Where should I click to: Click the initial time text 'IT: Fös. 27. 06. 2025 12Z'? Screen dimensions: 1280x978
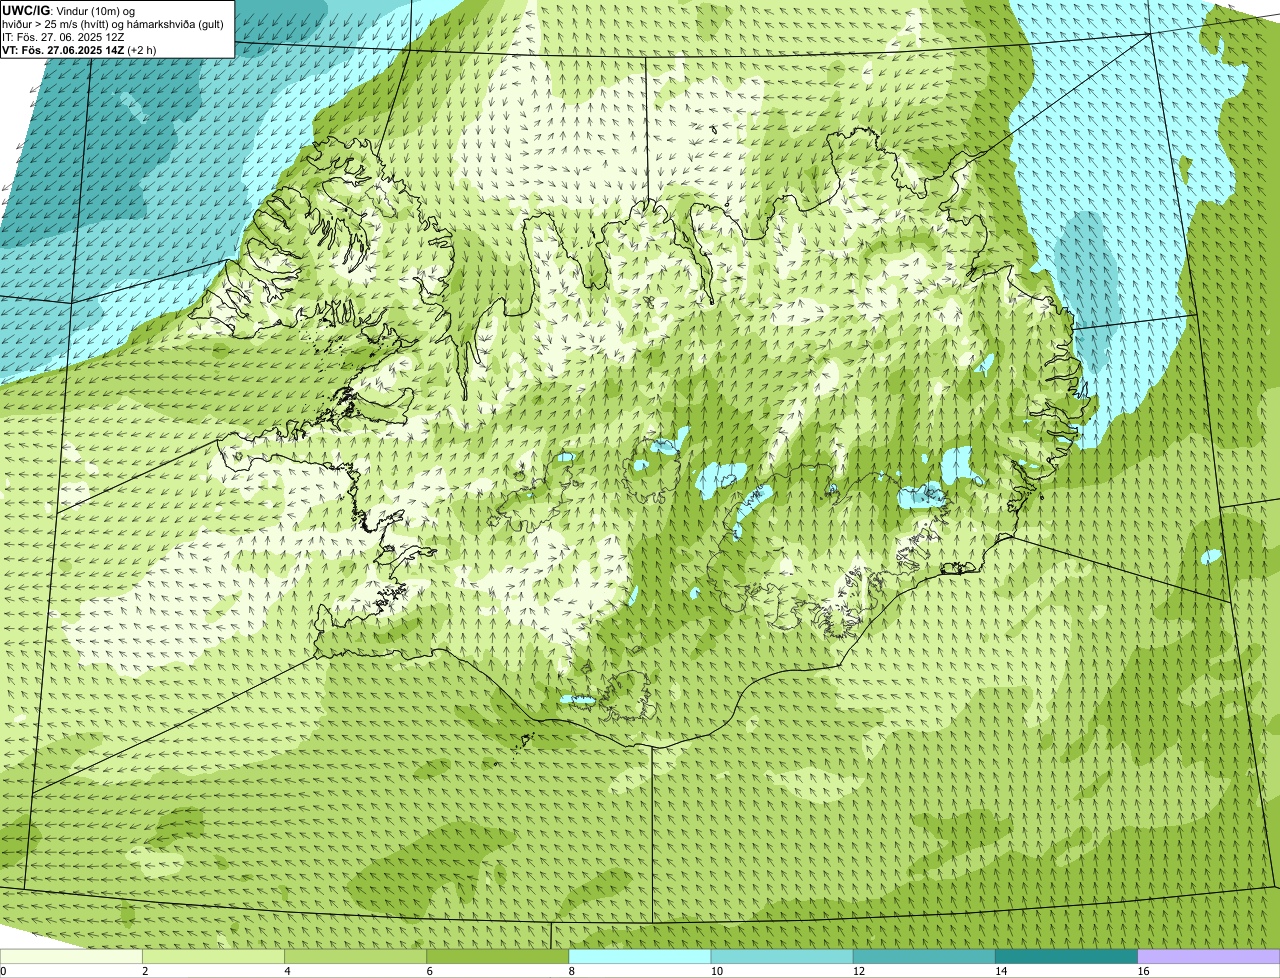click(x=63, y=36)
